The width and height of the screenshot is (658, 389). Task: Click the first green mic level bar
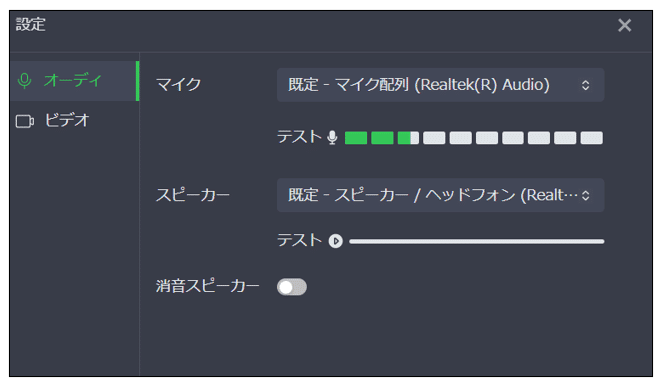[x=356, y=138]
